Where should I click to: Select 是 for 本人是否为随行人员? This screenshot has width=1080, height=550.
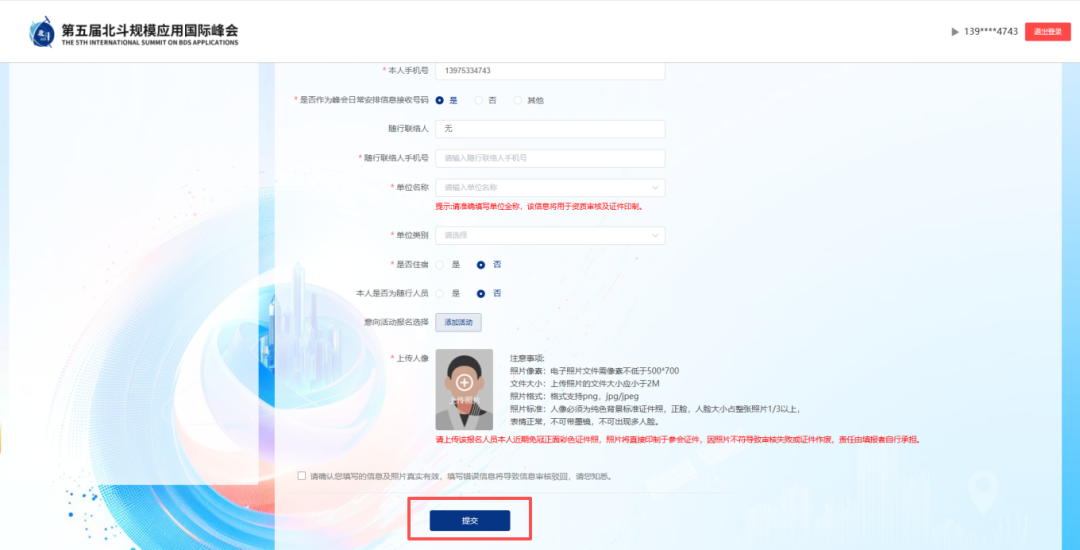tap(439, 293)
